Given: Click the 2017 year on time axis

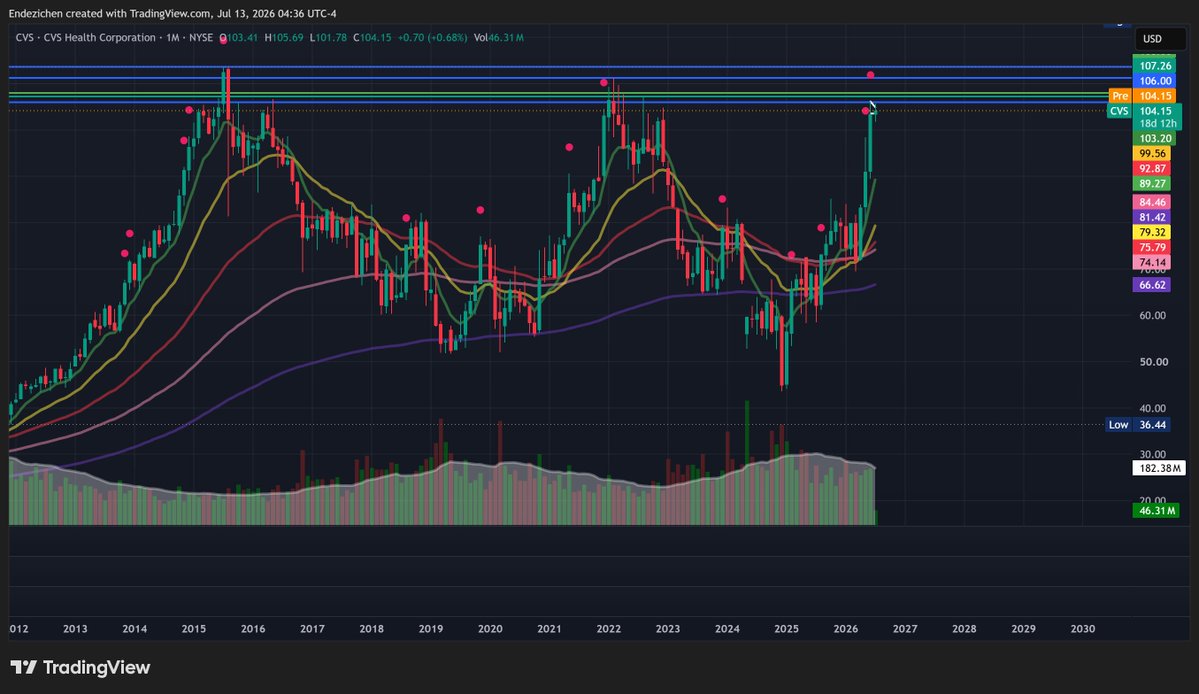Looking at the screenshot, I should point(312,628).
